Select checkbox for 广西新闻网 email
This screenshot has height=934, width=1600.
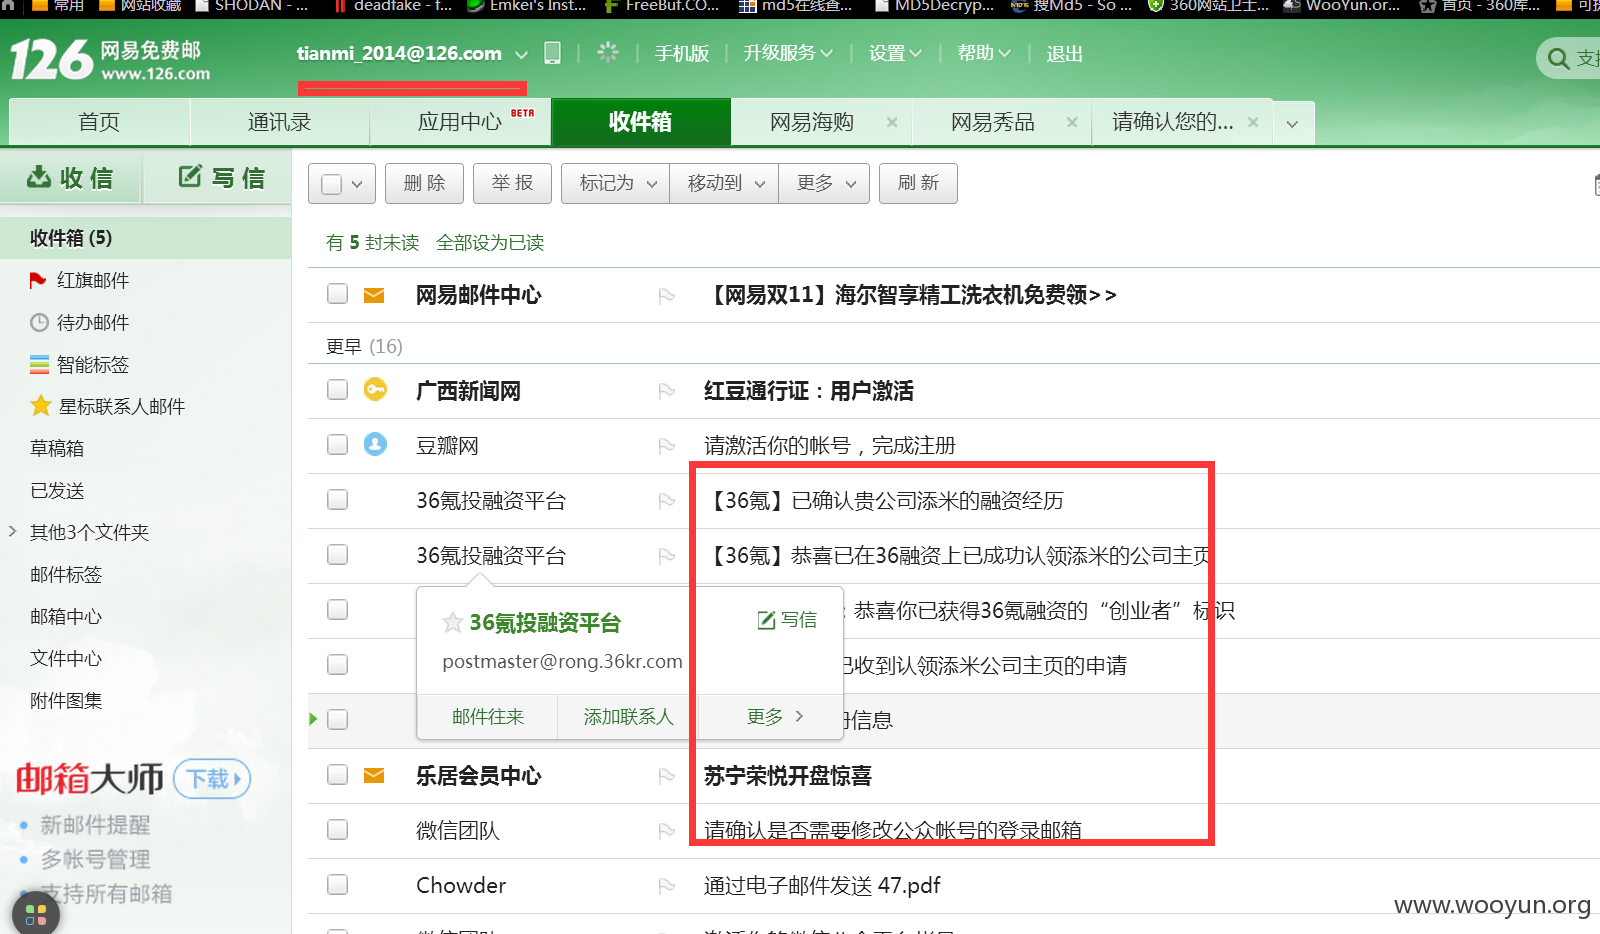click(338, 389)
